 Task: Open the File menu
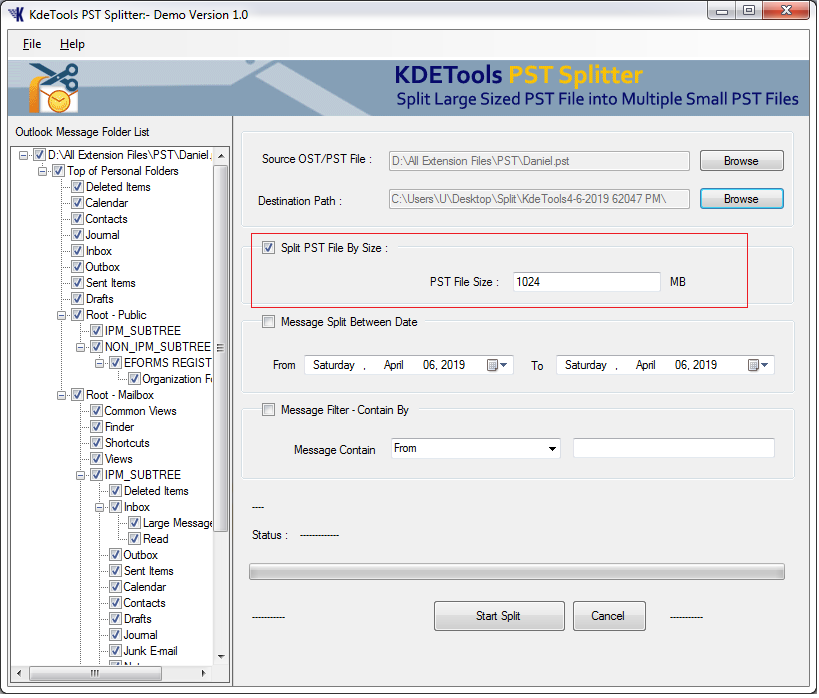[x=32, y=44]
